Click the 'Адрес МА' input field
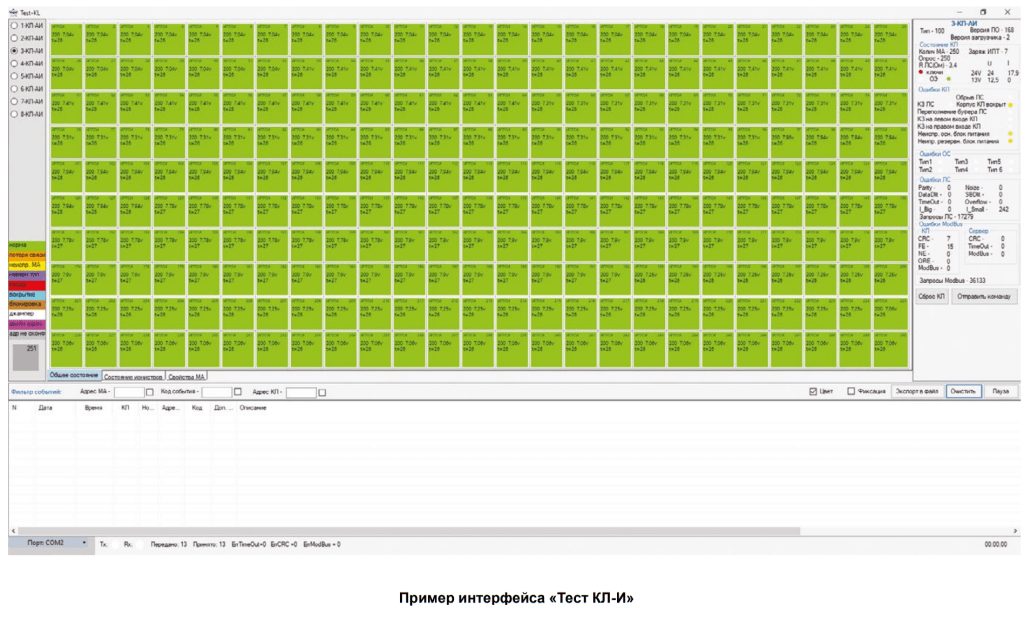The width and height of the screenshot is (1024, 627). 128,392
